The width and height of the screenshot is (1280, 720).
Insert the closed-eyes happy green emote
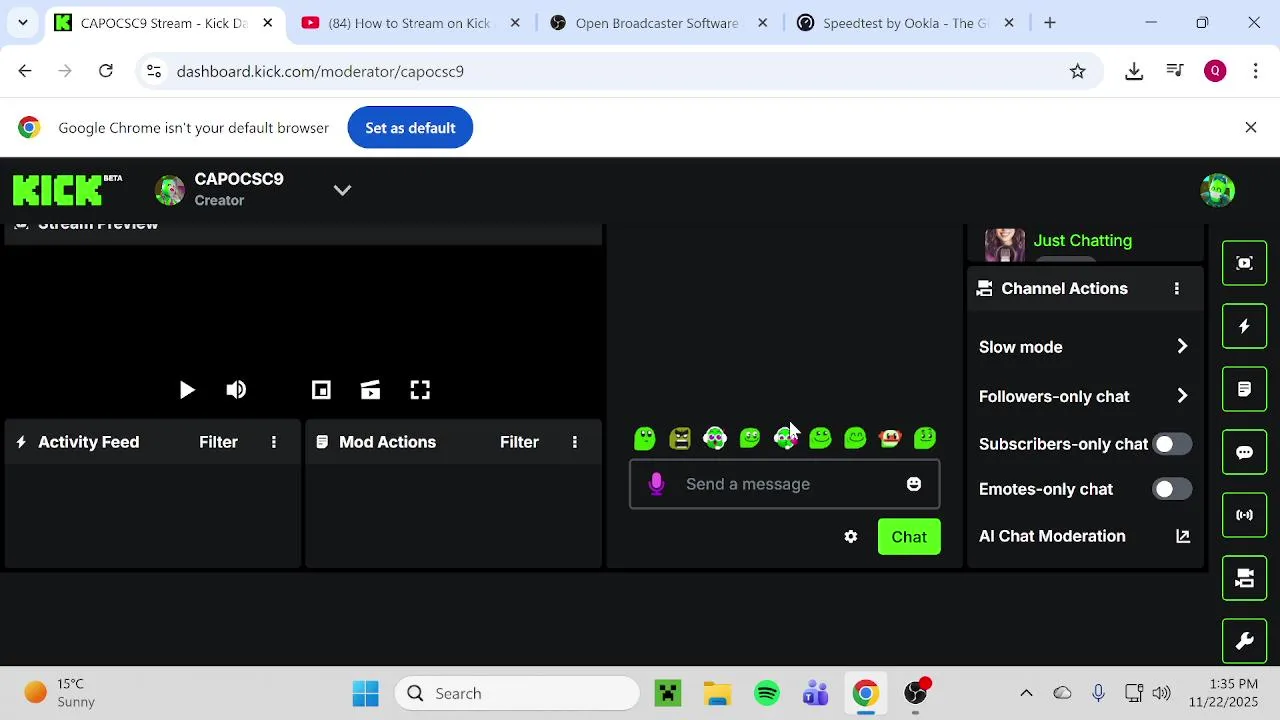855,438
